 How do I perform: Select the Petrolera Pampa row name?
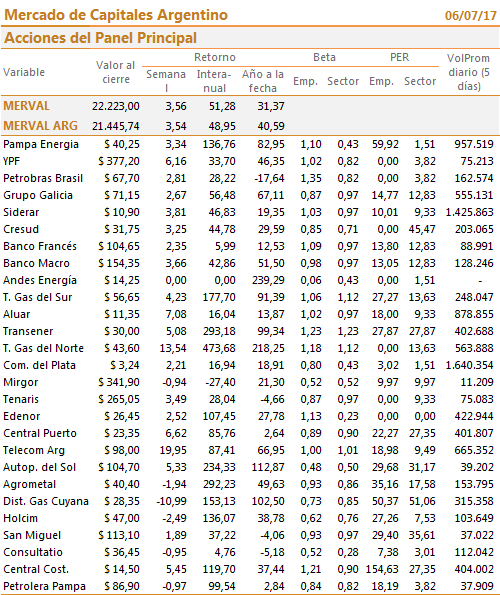coord(44,586)
